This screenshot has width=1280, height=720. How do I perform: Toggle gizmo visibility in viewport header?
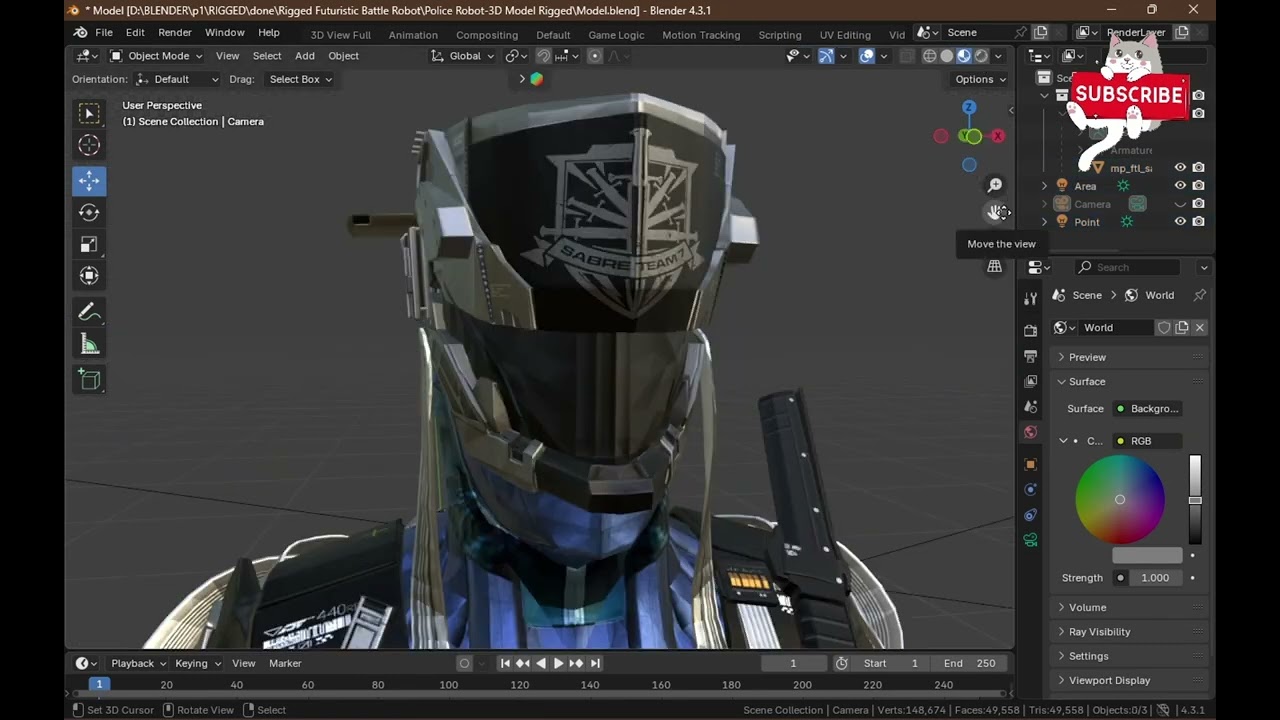tap(826, 56)
